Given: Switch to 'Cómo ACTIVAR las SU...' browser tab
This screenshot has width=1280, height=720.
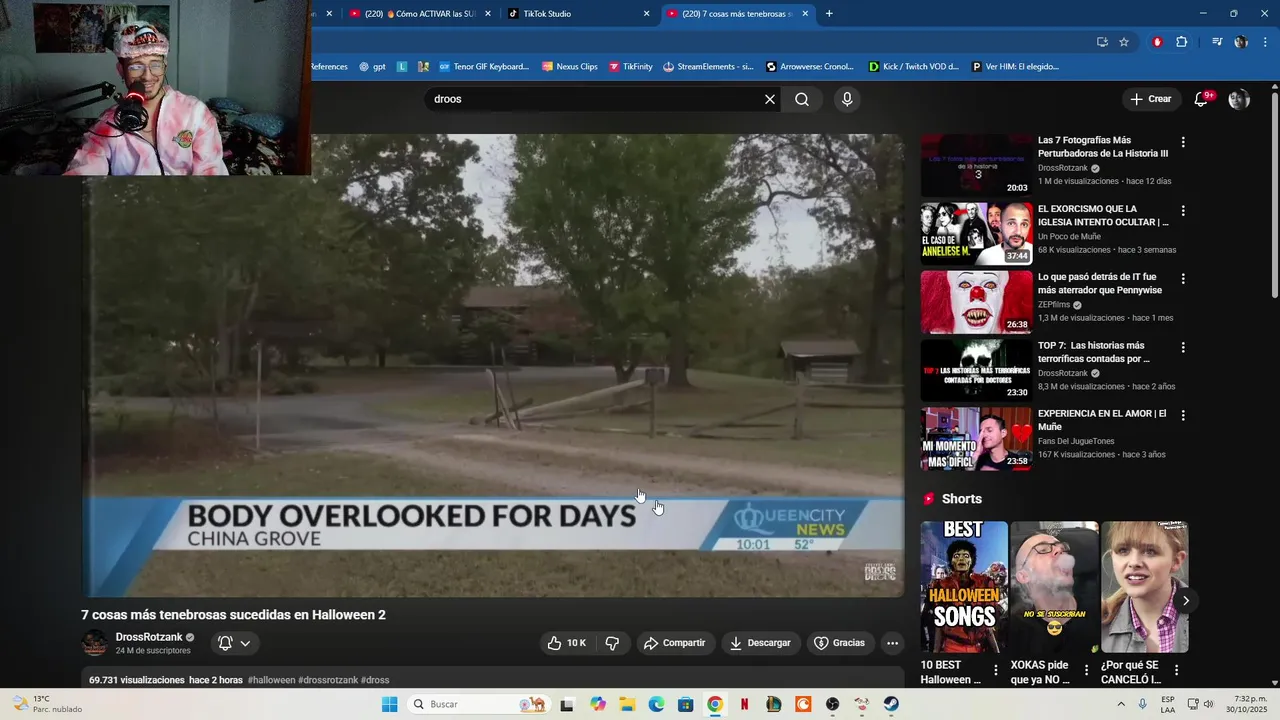Looking at the screenshot, I should (x=420, y=14).
